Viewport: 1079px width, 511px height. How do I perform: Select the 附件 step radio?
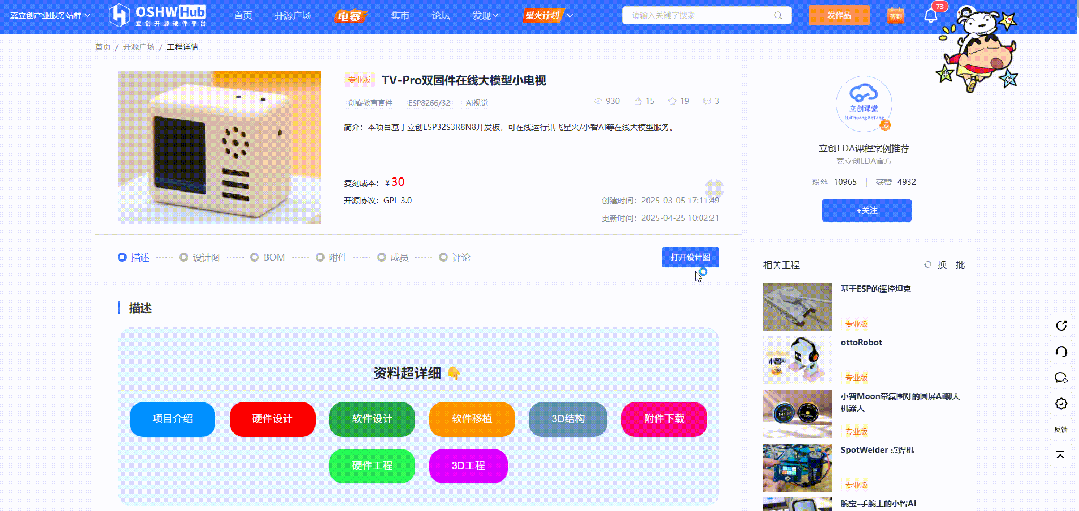click(320, 258)
